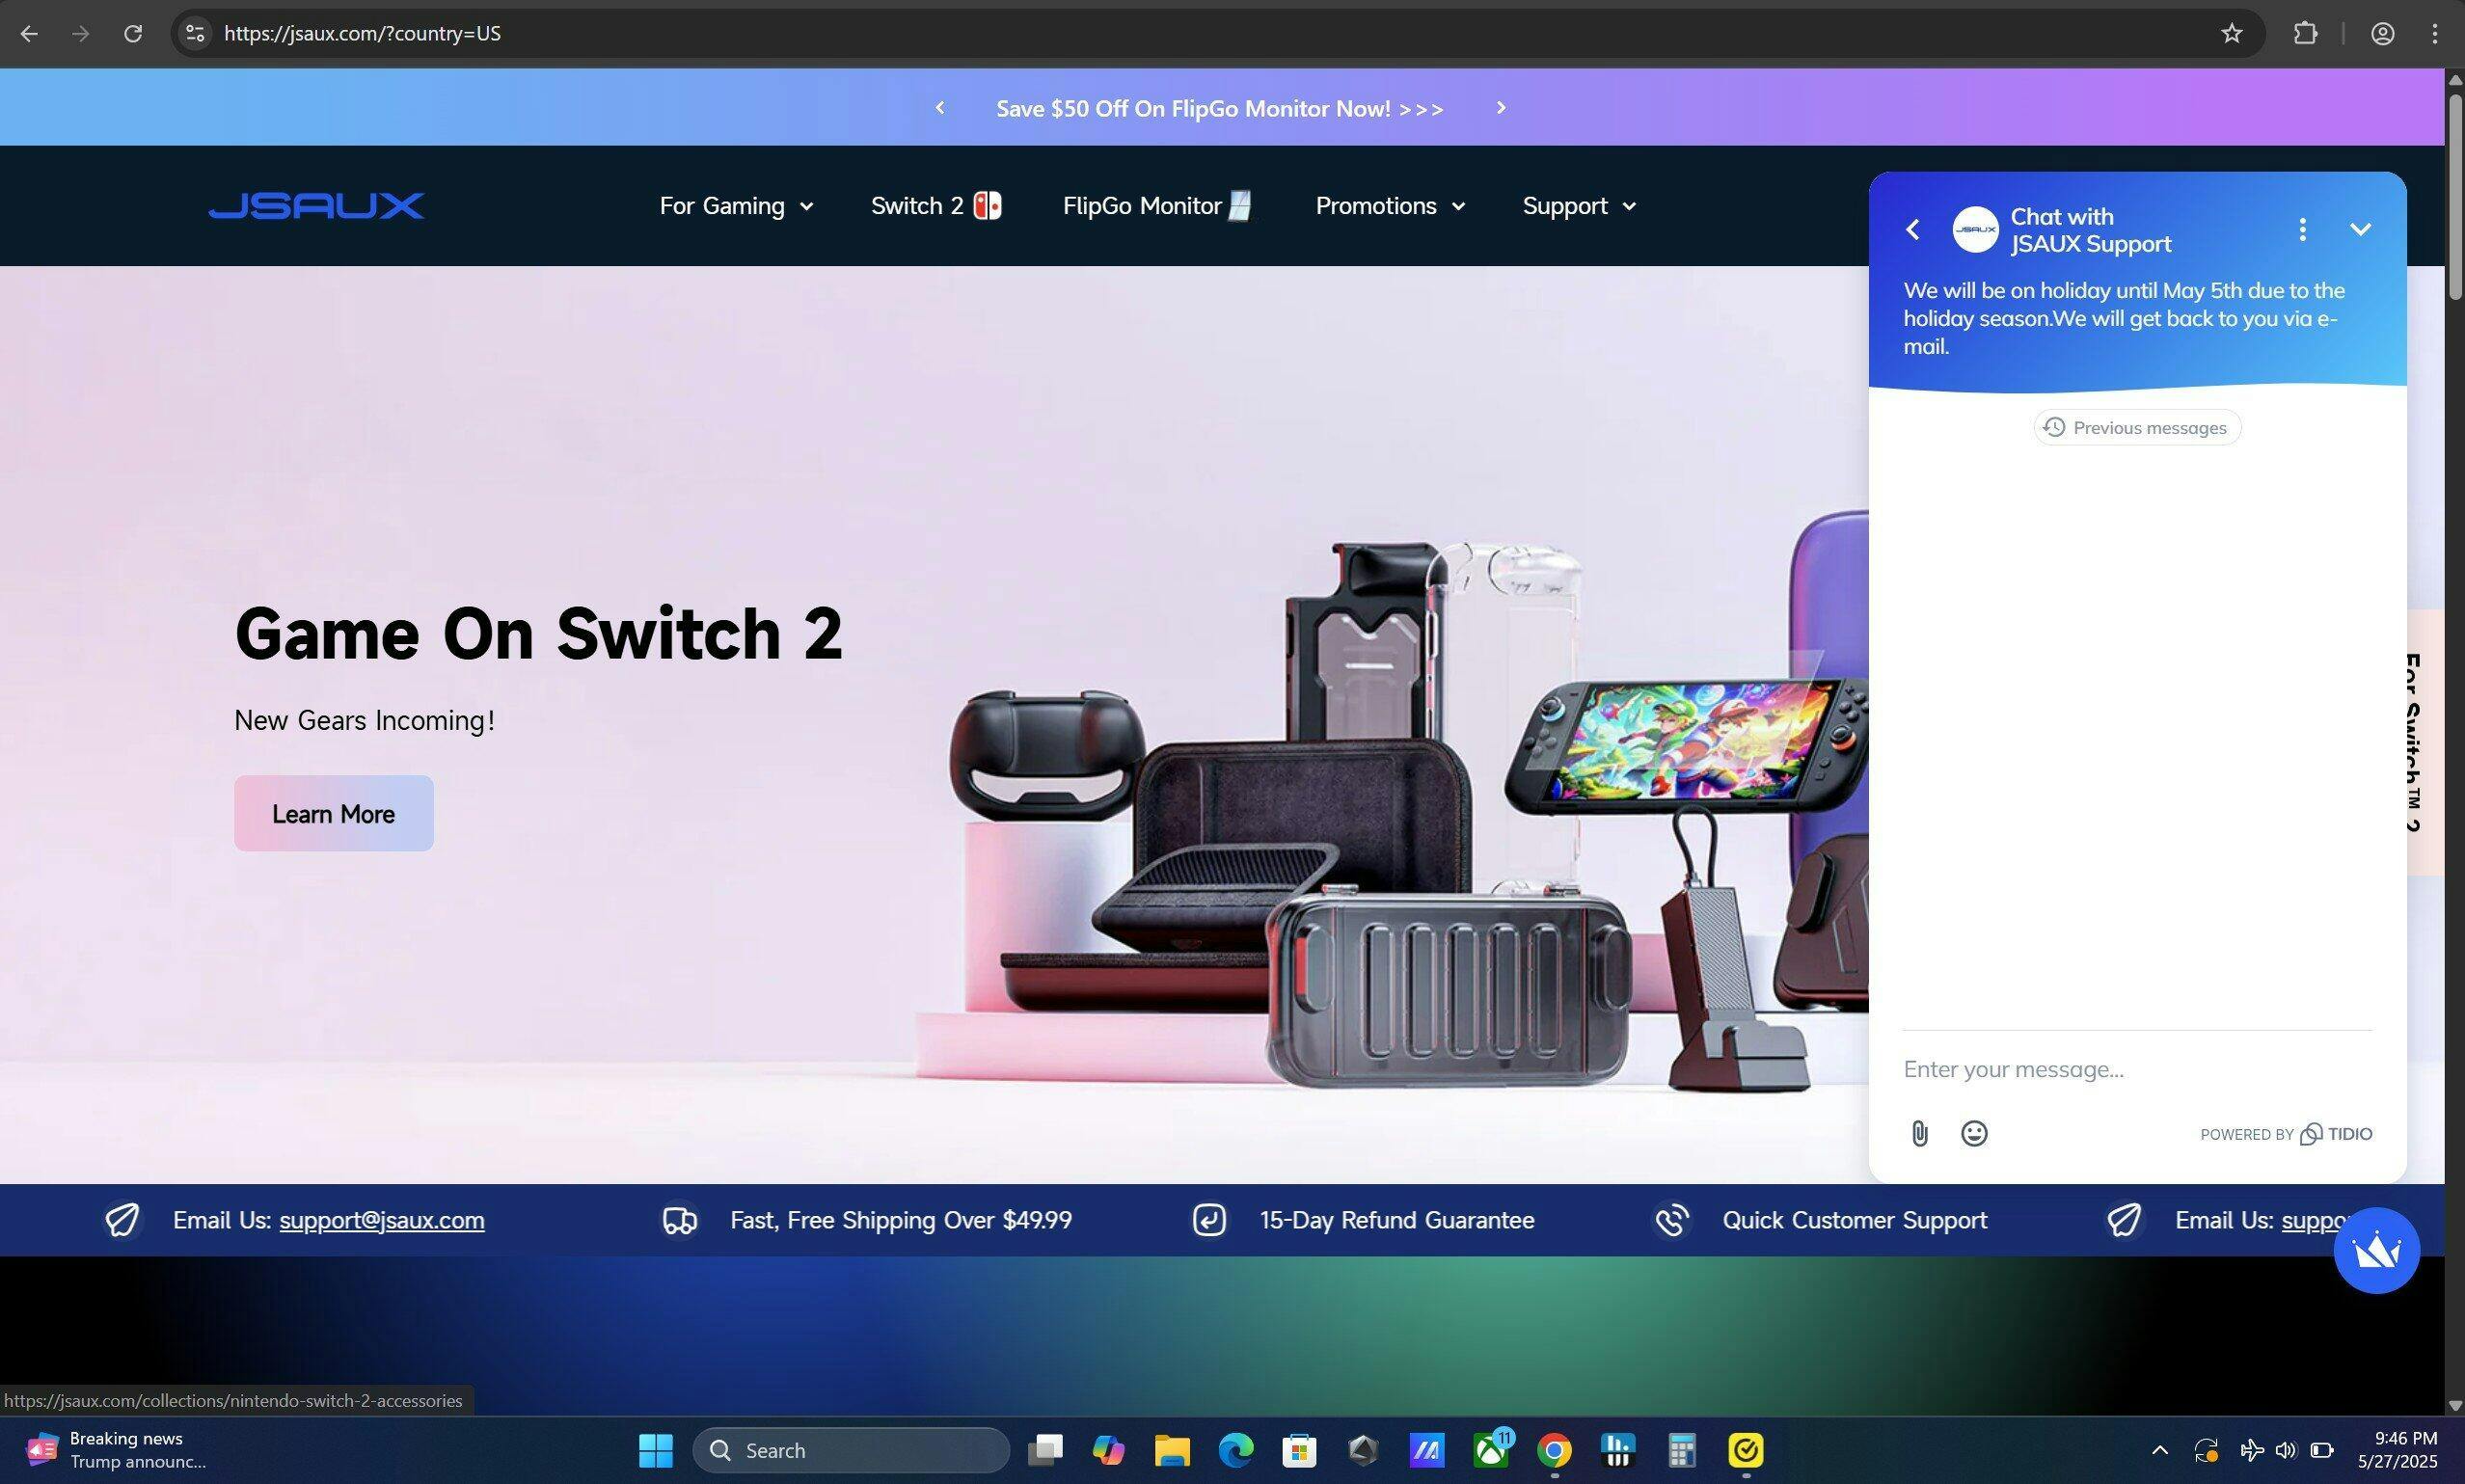Open the Chrome profile icon
2465x1484 pixels.
click(x=2382, y=34)
